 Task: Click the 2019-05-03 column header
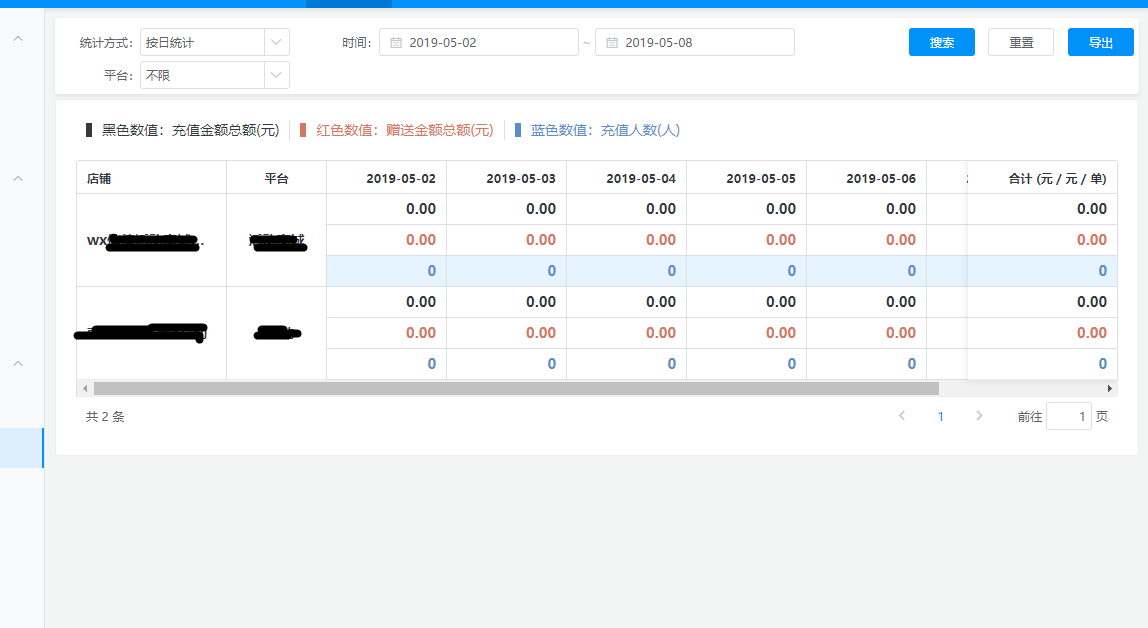507,179
